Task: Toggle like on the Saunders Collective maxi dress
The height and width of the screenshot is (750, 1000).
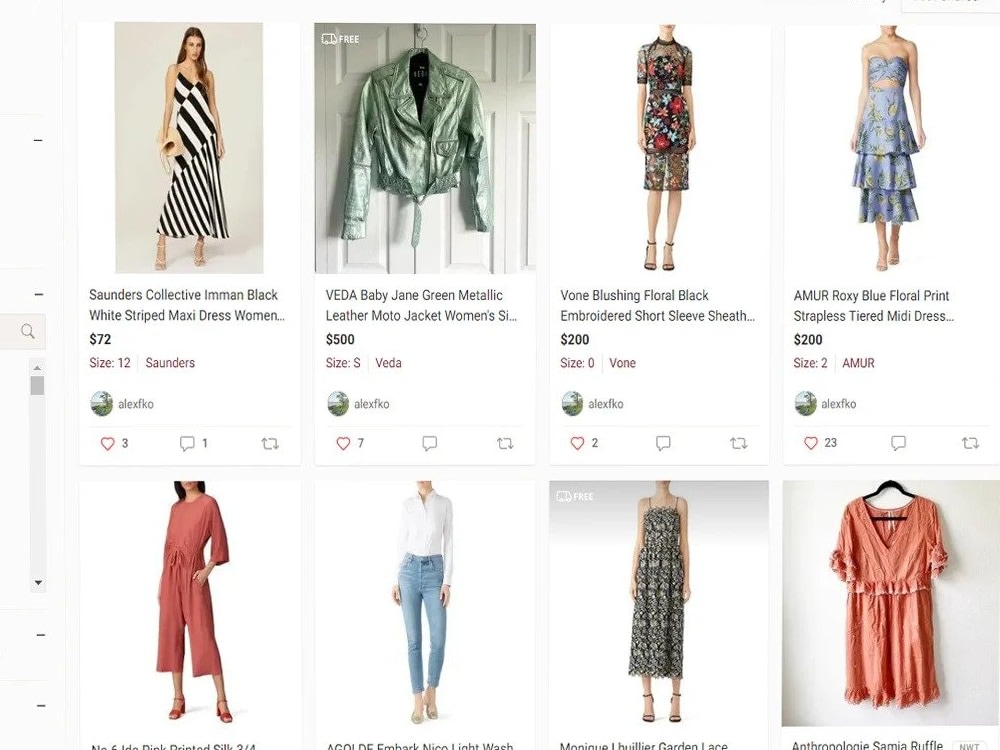Action: [107, 443]
